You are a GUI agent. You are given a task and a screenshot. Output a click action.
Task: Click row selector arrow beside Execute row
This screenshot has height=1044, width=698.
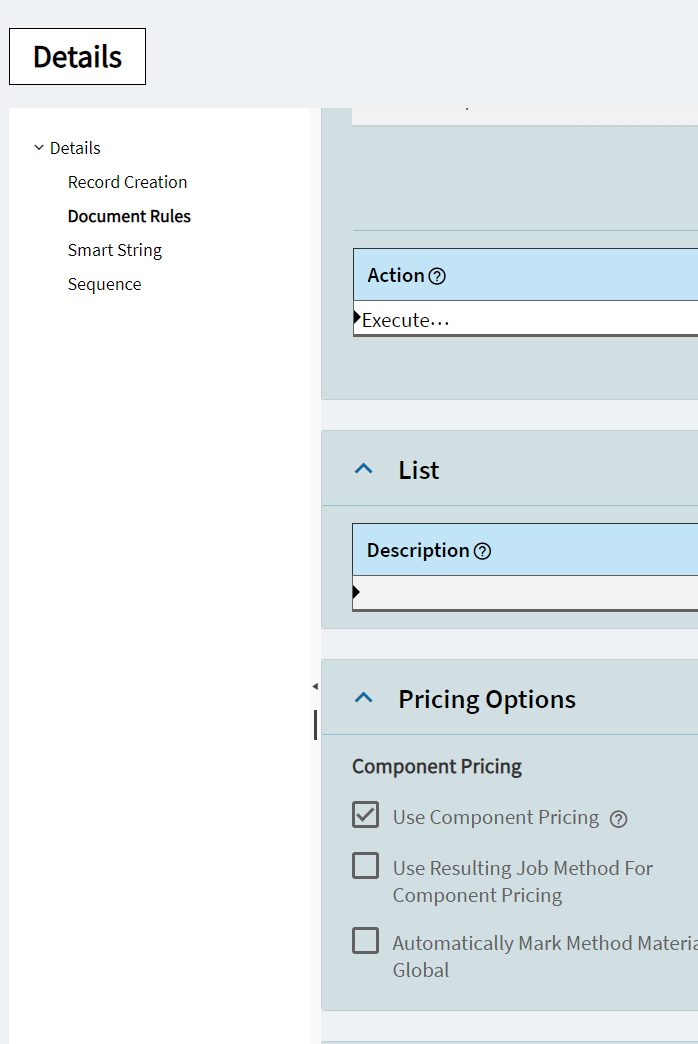coord(358,318)
